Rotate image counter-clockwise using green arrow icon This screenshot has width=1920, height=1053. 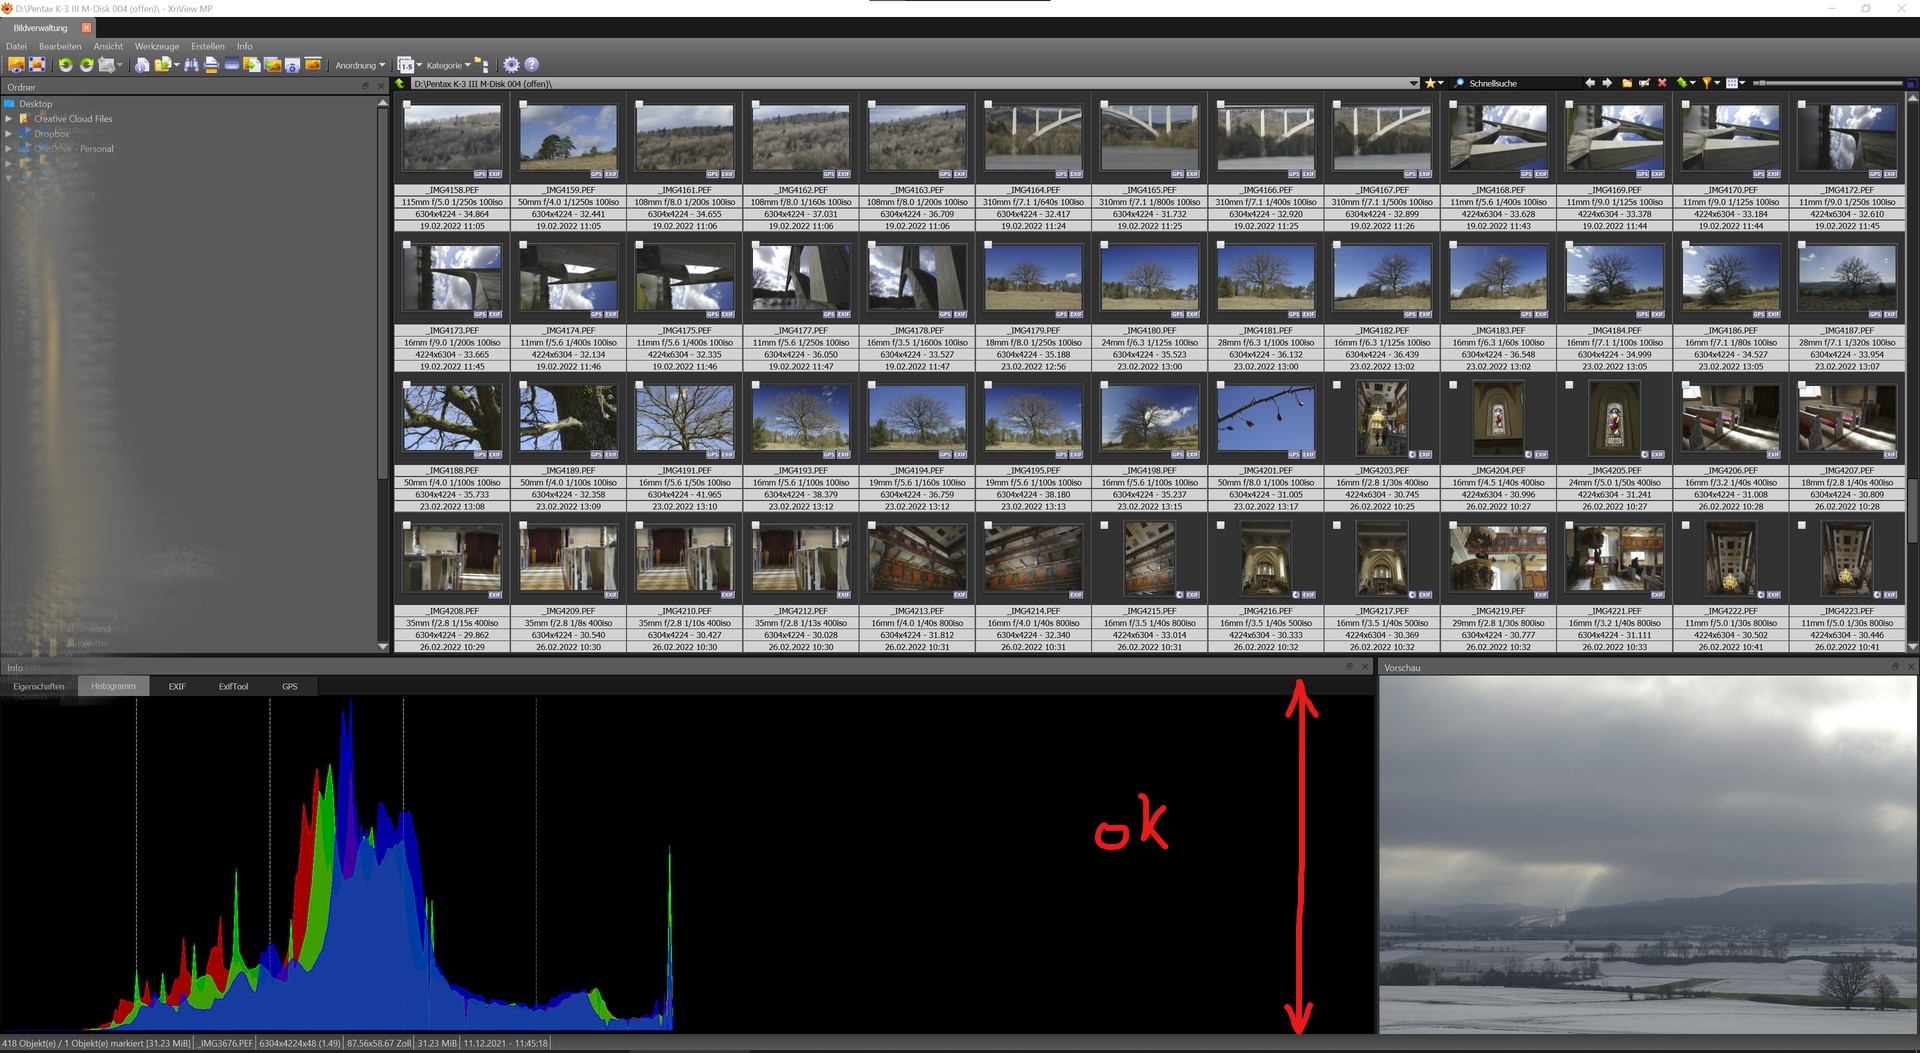click(x=65, y=65)
